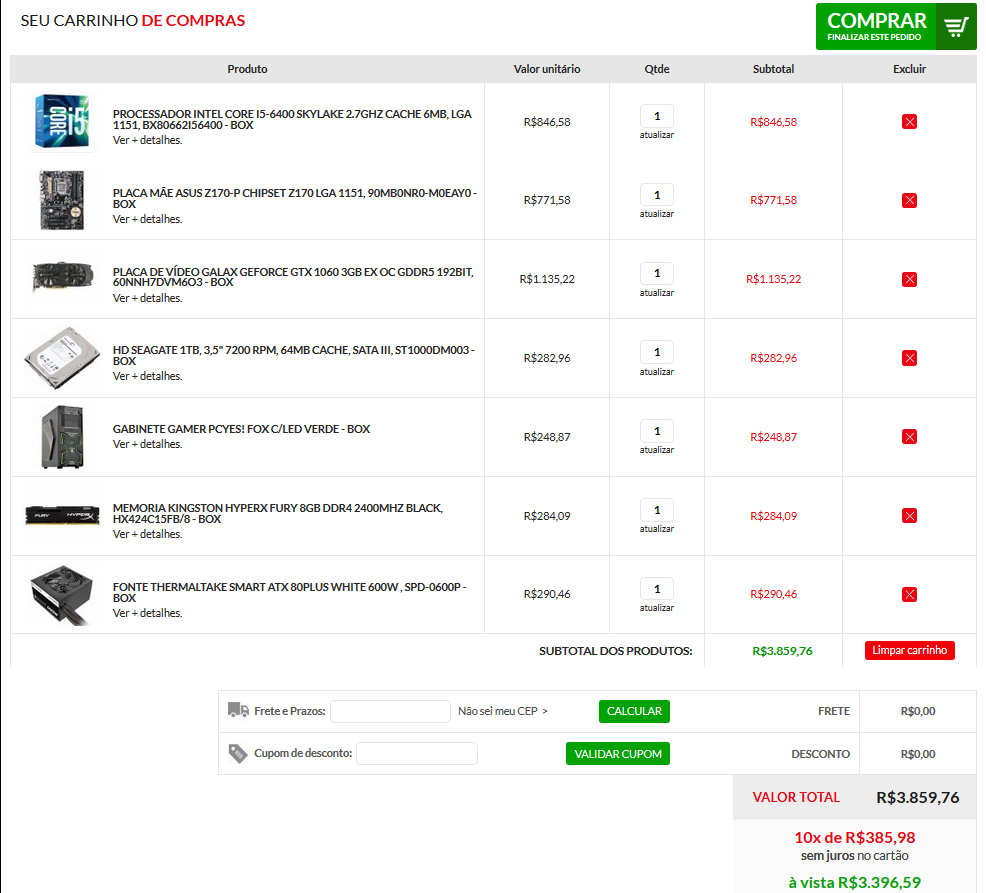Click CALCULAR to compute shipping
The height and width of the screenshot is (893, 986).
634,711
